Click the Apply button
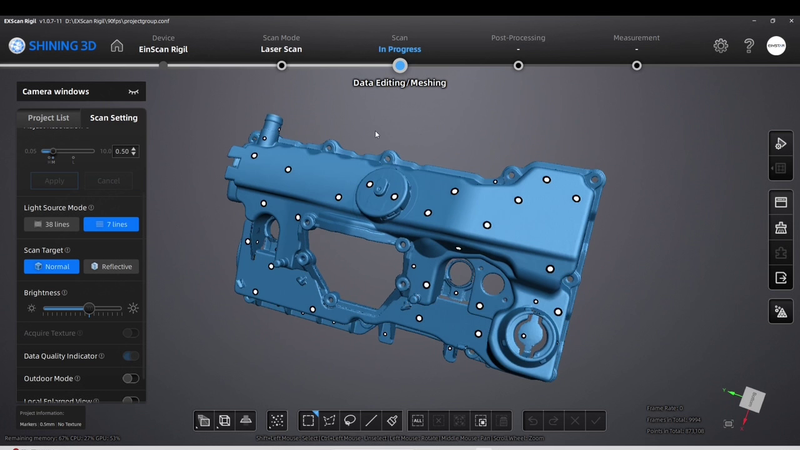Image resolution: width=800 pixels, height=450 pixels. pyautogui.click(x=54, y=181)
